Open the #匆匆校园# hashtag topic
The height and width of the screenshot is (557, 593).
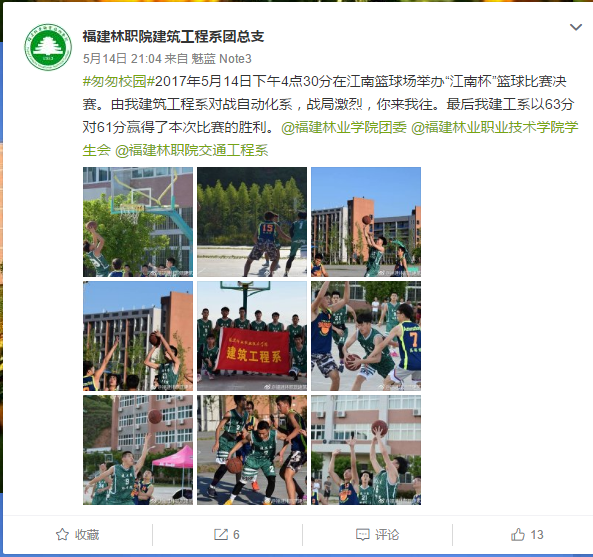119,81
